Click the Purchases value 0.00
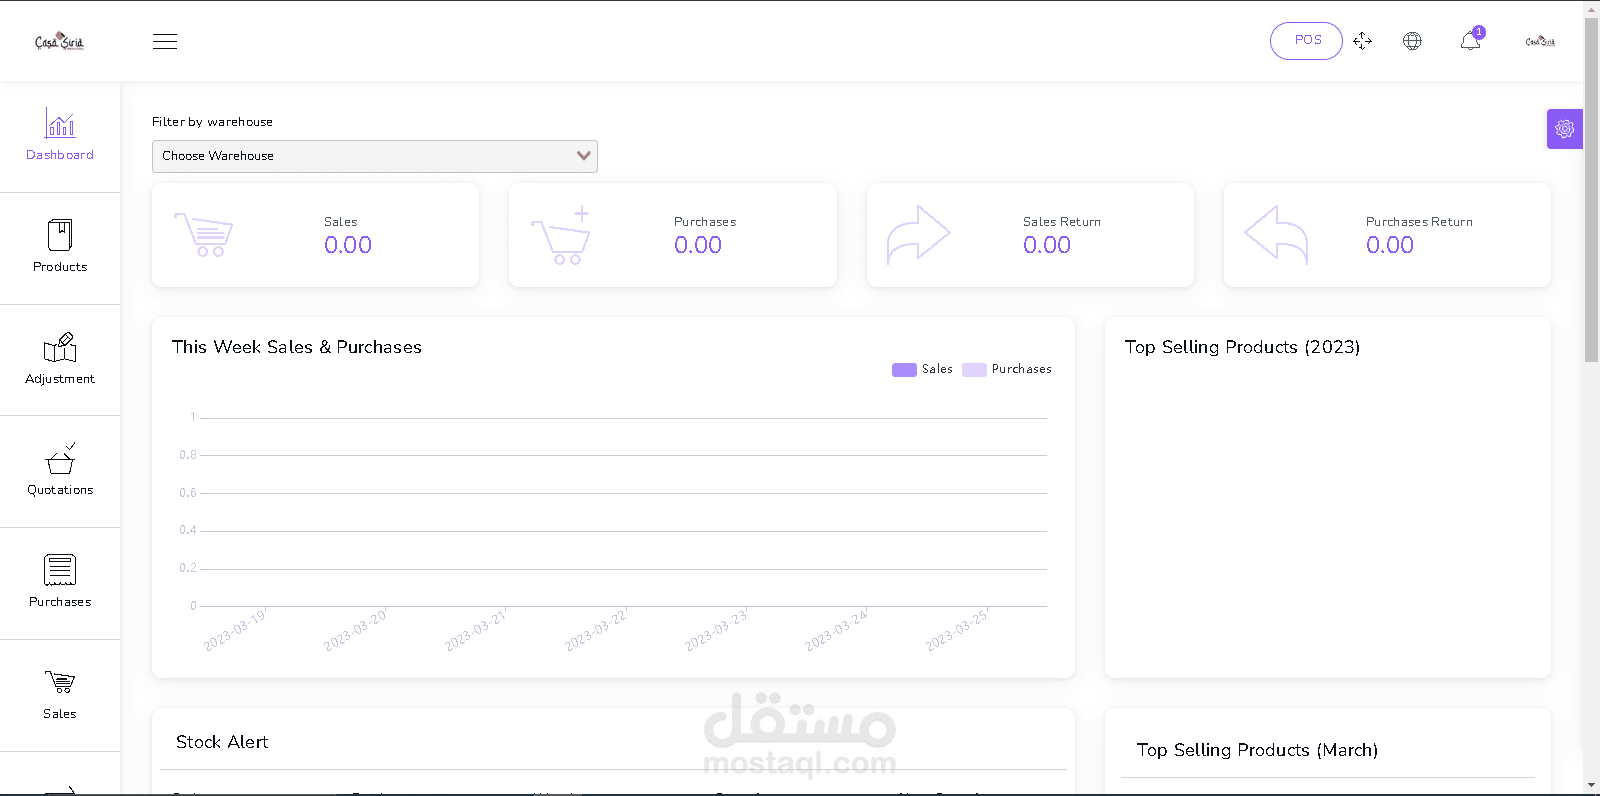Viewport: 1600px width, 796px height. coord(698,245)
